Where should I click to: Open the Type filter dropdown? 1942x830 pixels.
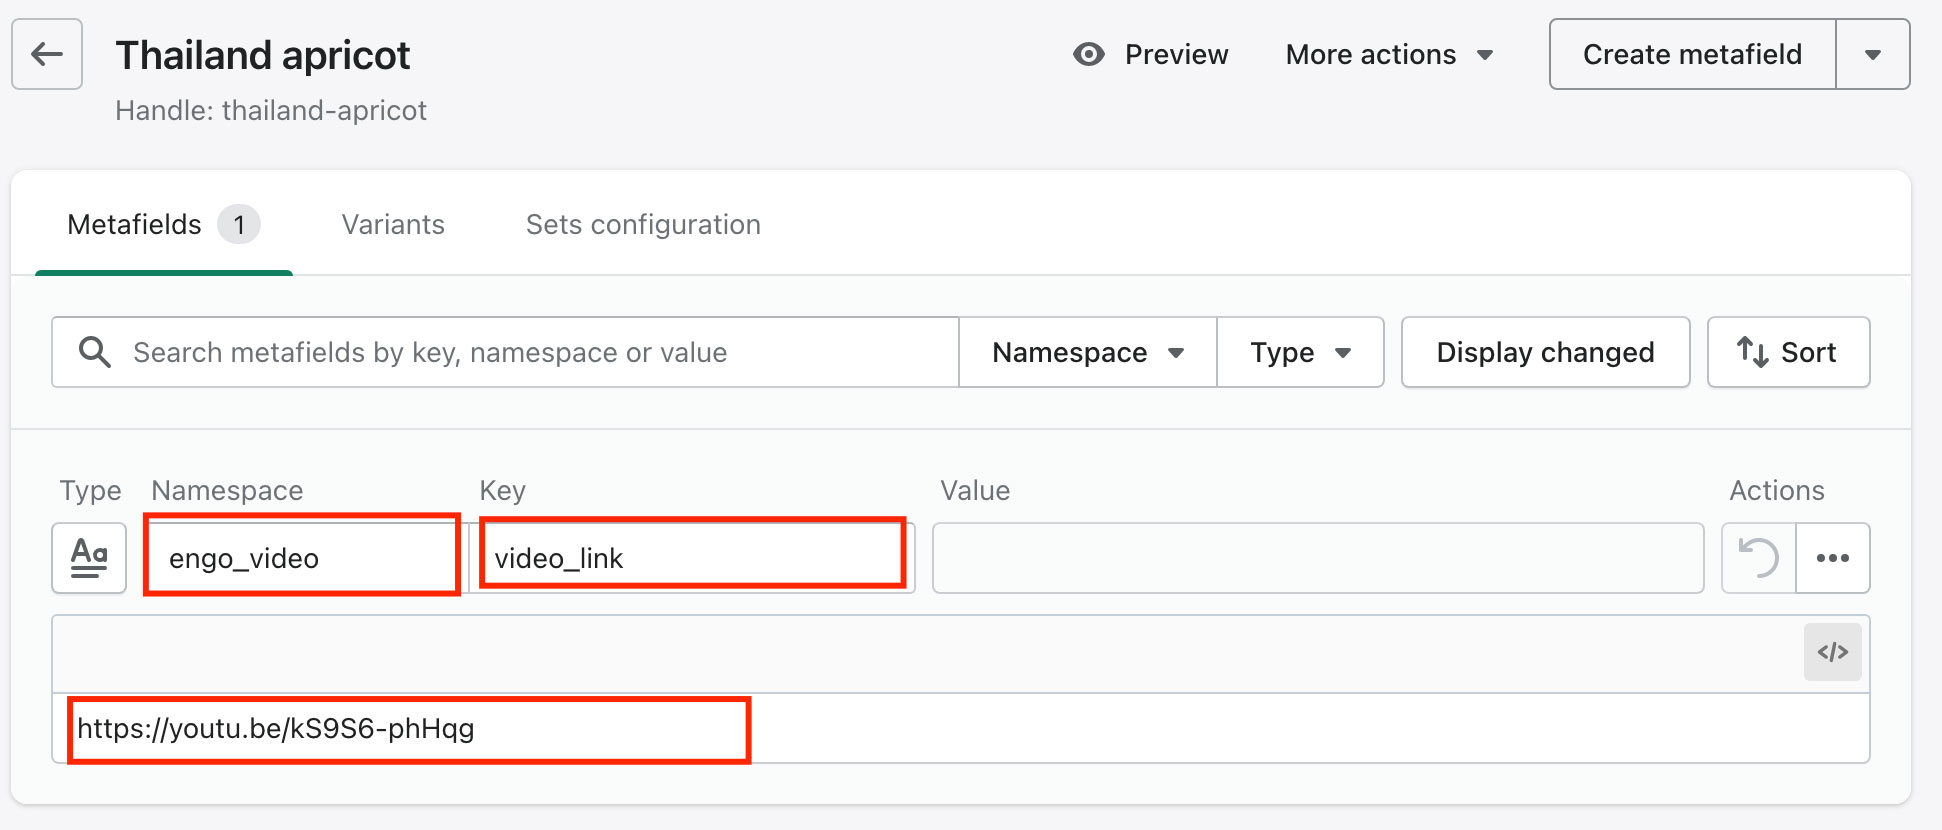point(1300,352)
